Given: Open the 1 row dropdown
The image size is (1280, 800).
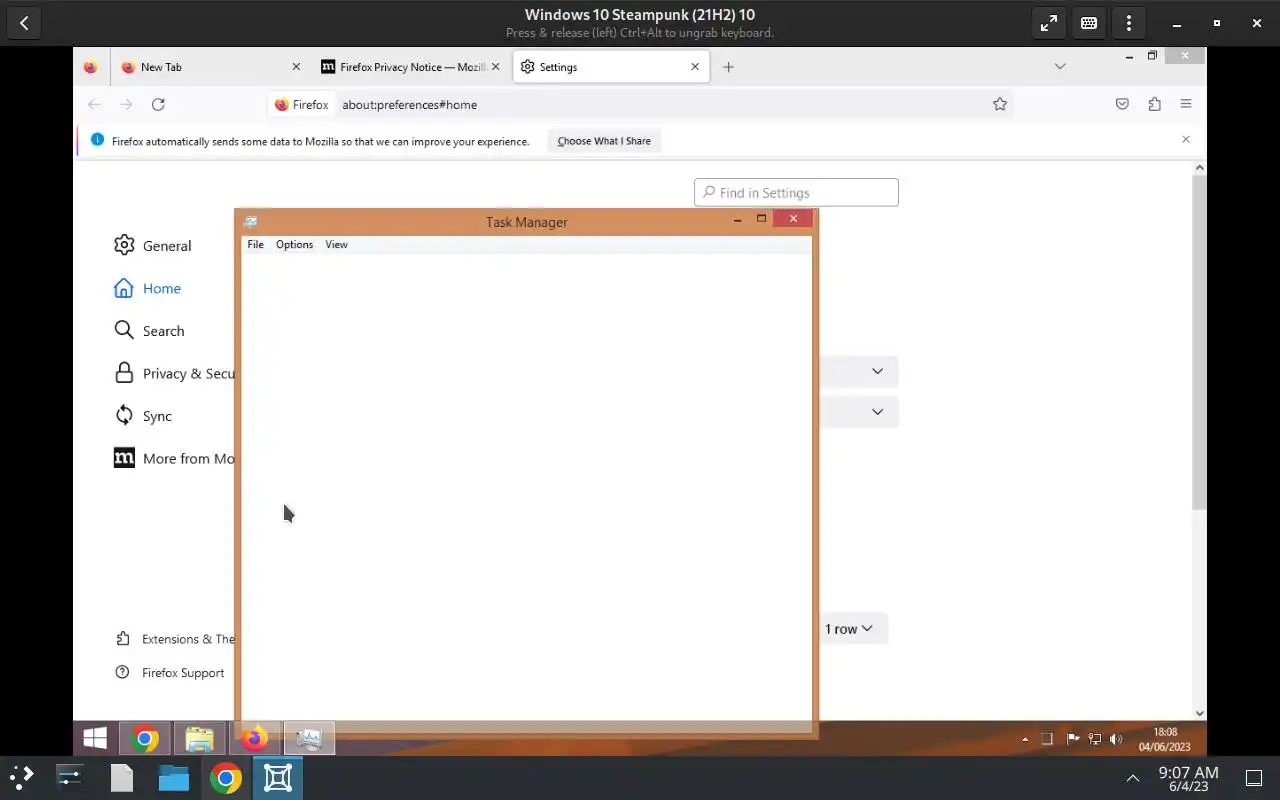Looking at the screenshot, I should click(x=852, y=629).
